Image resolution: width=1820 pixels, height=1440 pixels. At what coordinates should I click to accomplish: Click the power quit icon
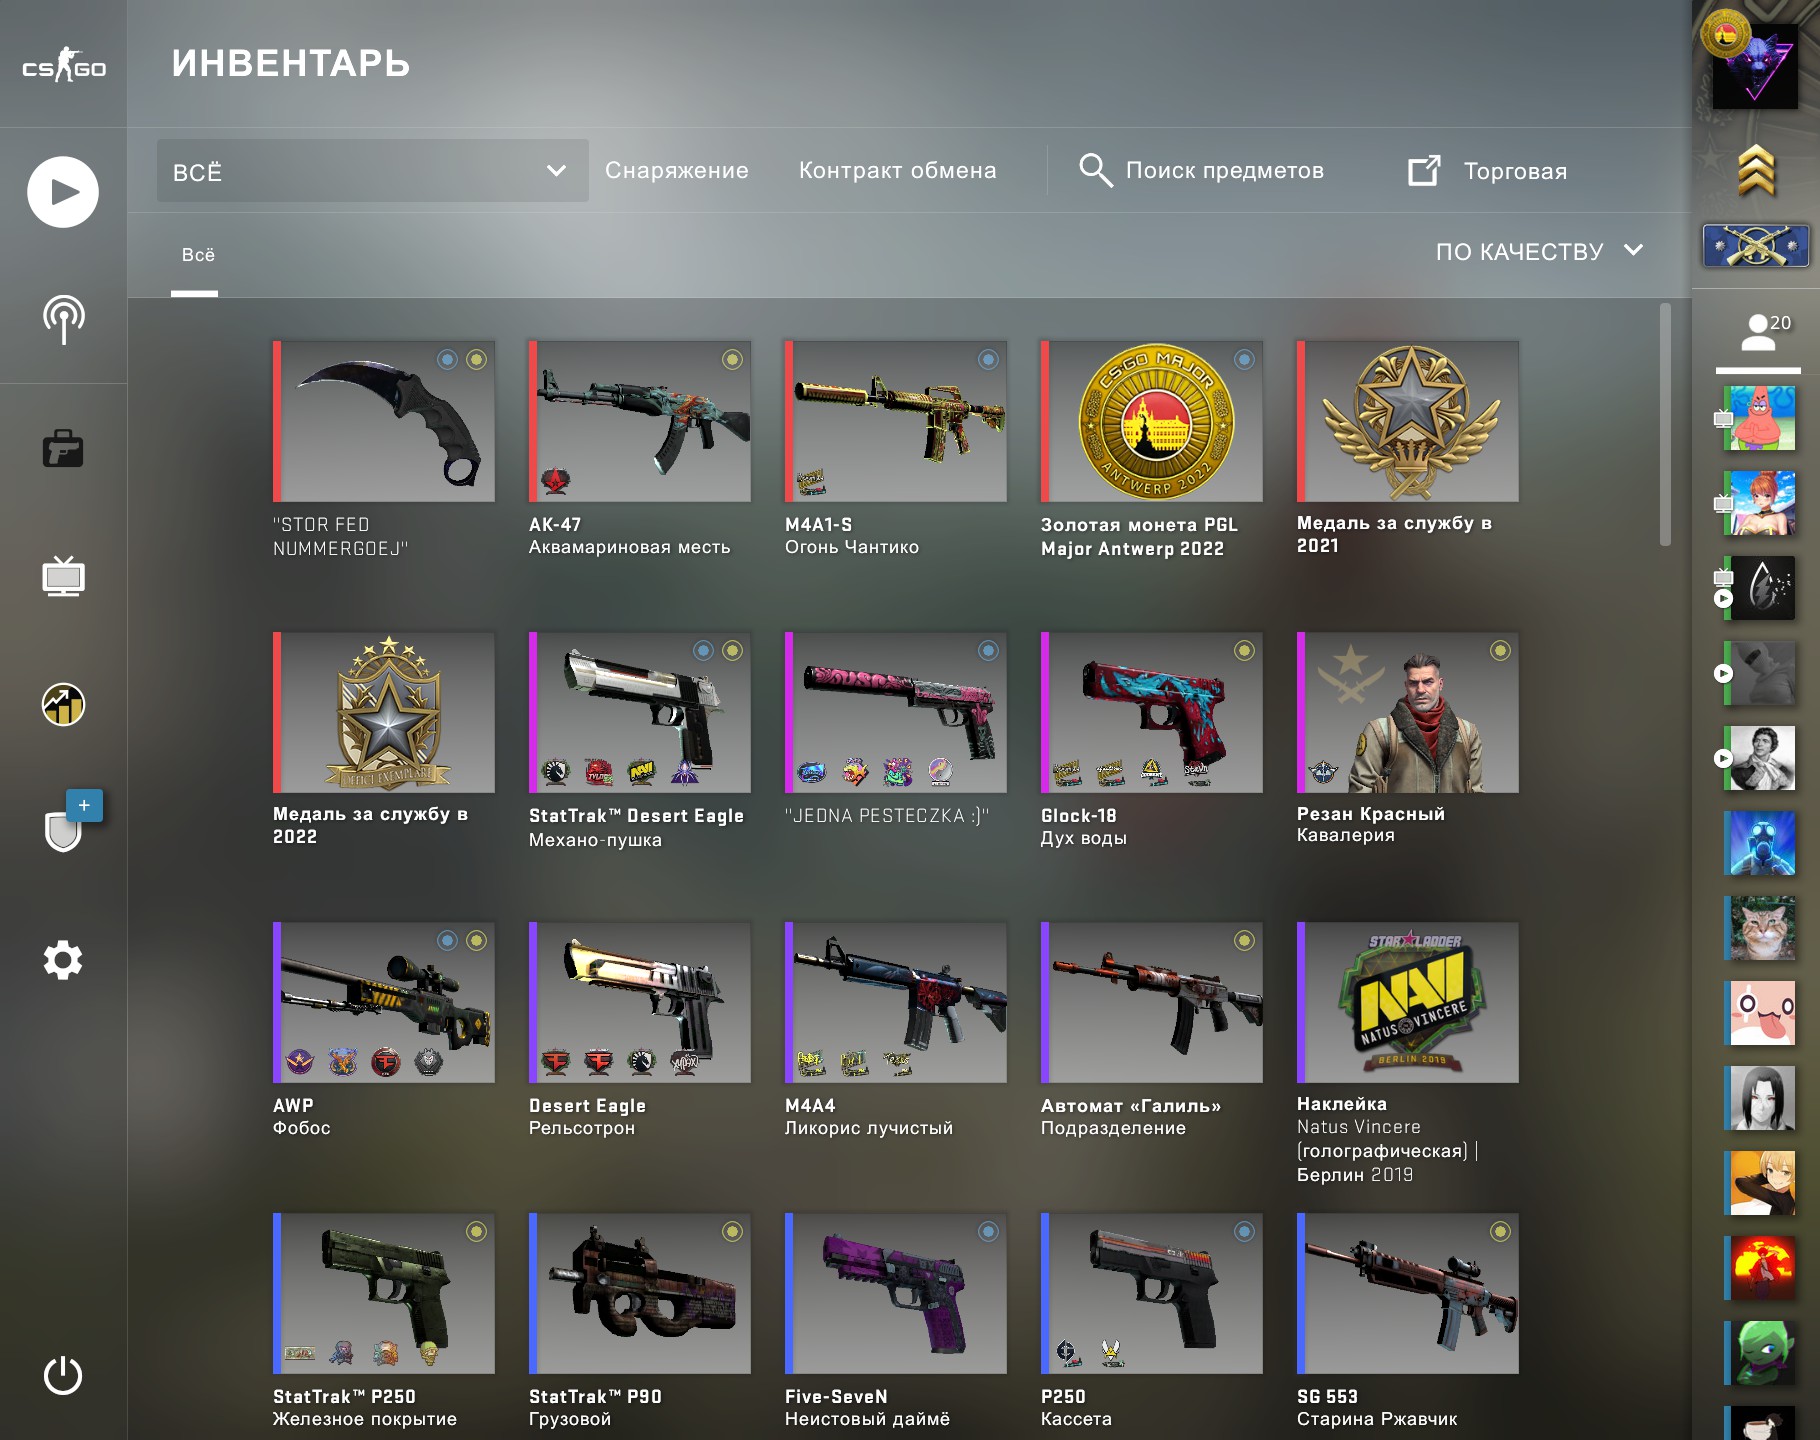point(63,1375)
